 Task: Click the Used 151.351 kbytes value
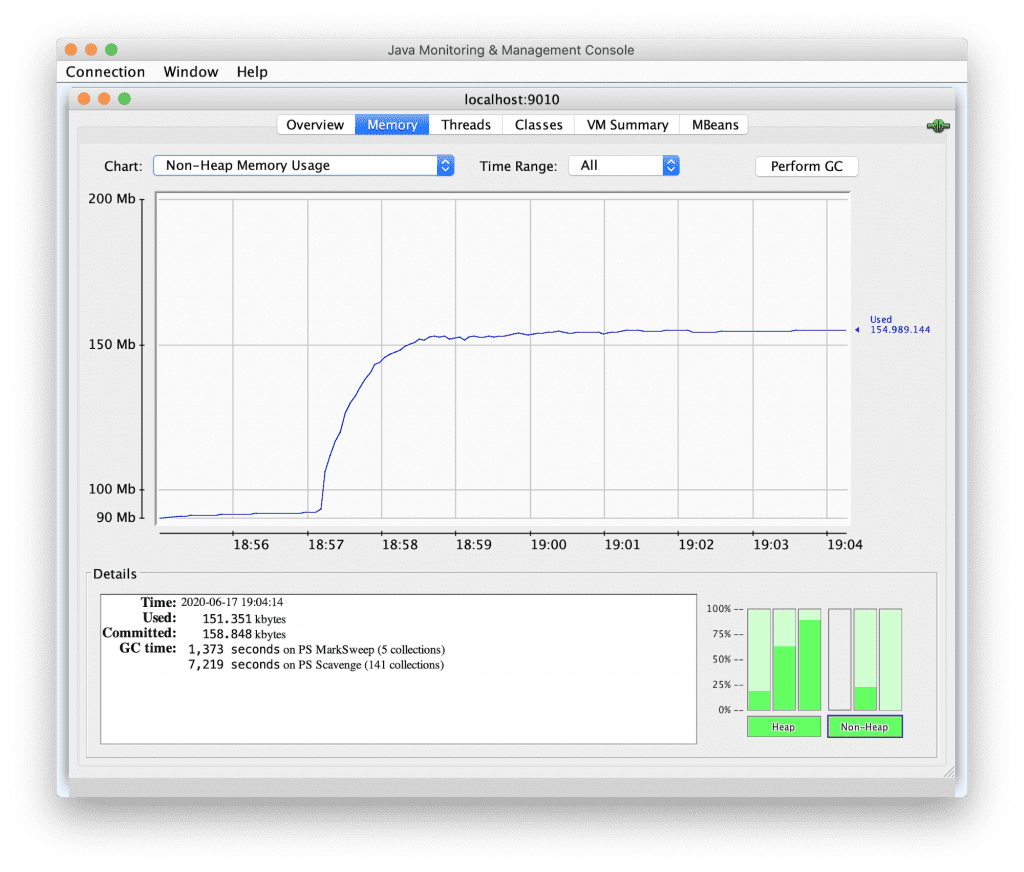coord(244,619)
